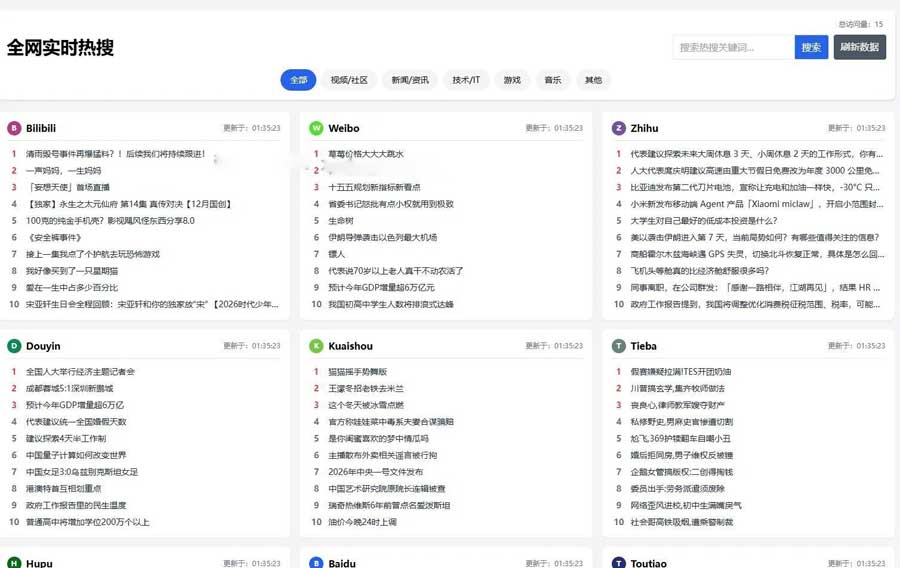Click the Tieba panel 更新于 timestamp
This screenshot has height=568, width=900.
pos(856,345)
